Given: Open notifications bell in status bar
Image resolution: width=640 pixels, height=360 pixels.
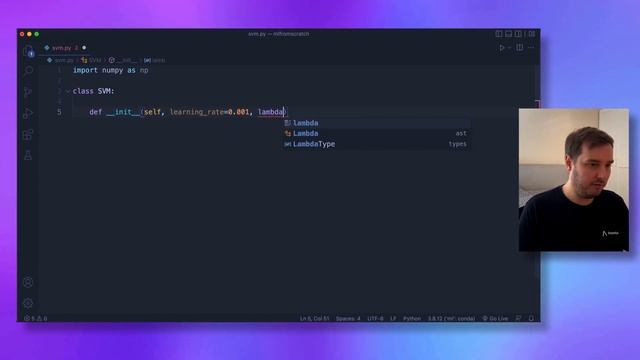Looking at the screenshot, I should [x=531, y=318].
